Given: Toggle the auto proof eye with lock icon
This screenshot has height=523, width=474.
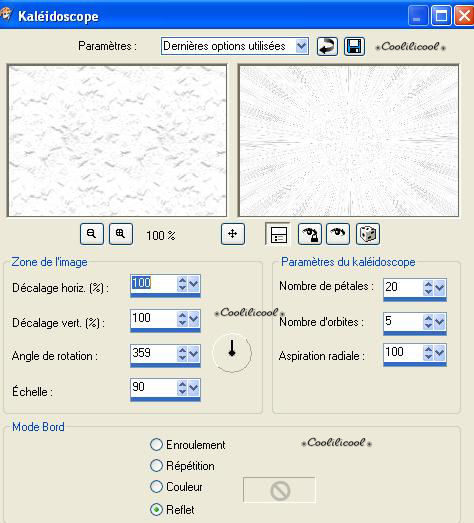Looking at the screenshot, I should [x=310, y=234].
